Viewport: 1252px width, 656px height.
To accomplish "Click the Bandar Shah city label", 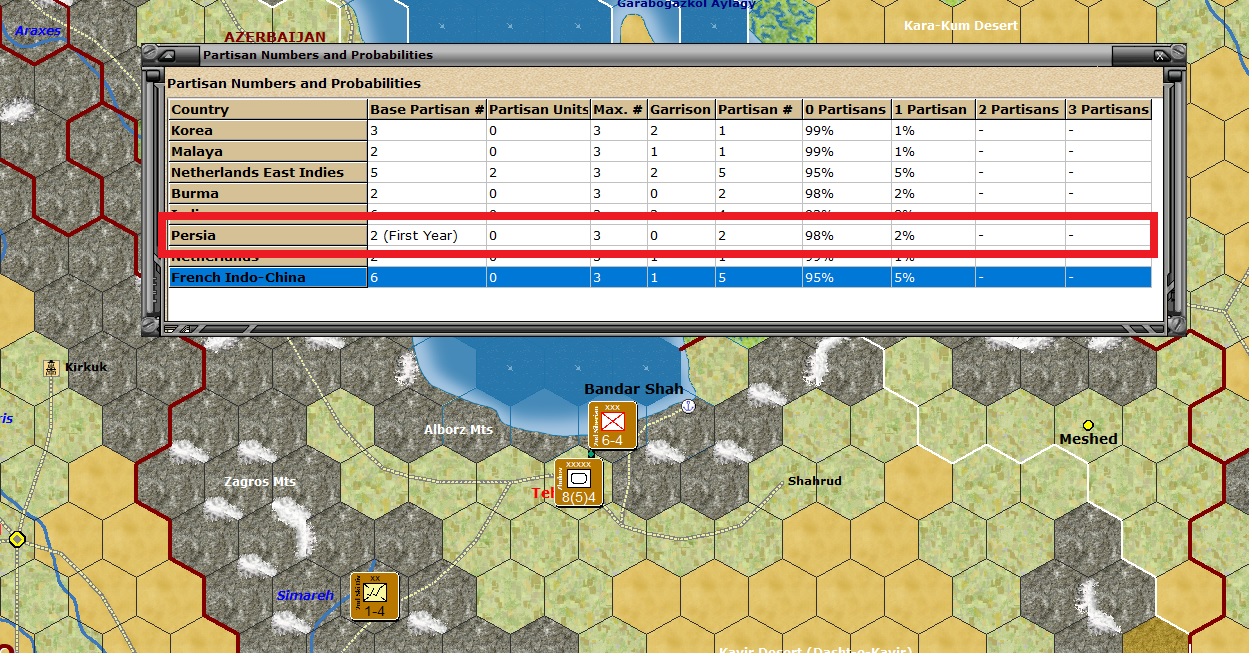I will click(634, 389).
